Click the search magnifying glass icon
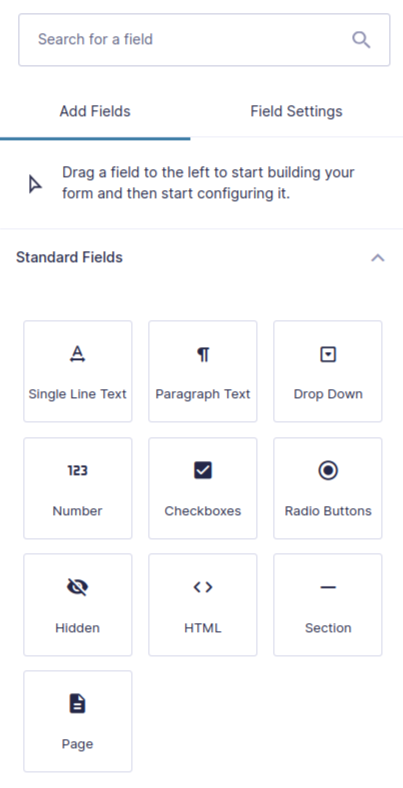Screen dimensions: 403x788 (361, 39)
